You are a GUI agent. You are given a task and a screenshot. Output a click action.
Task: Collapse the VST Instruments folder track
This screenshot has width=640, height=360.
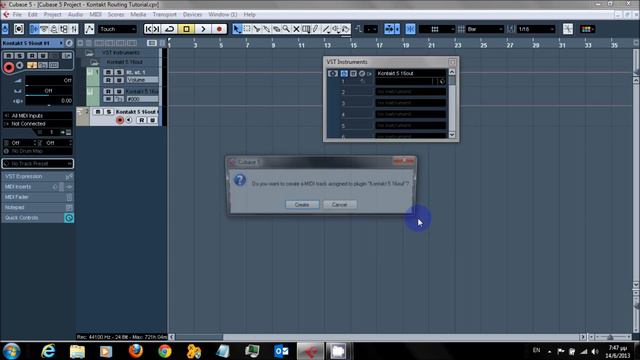click(89, 53)
